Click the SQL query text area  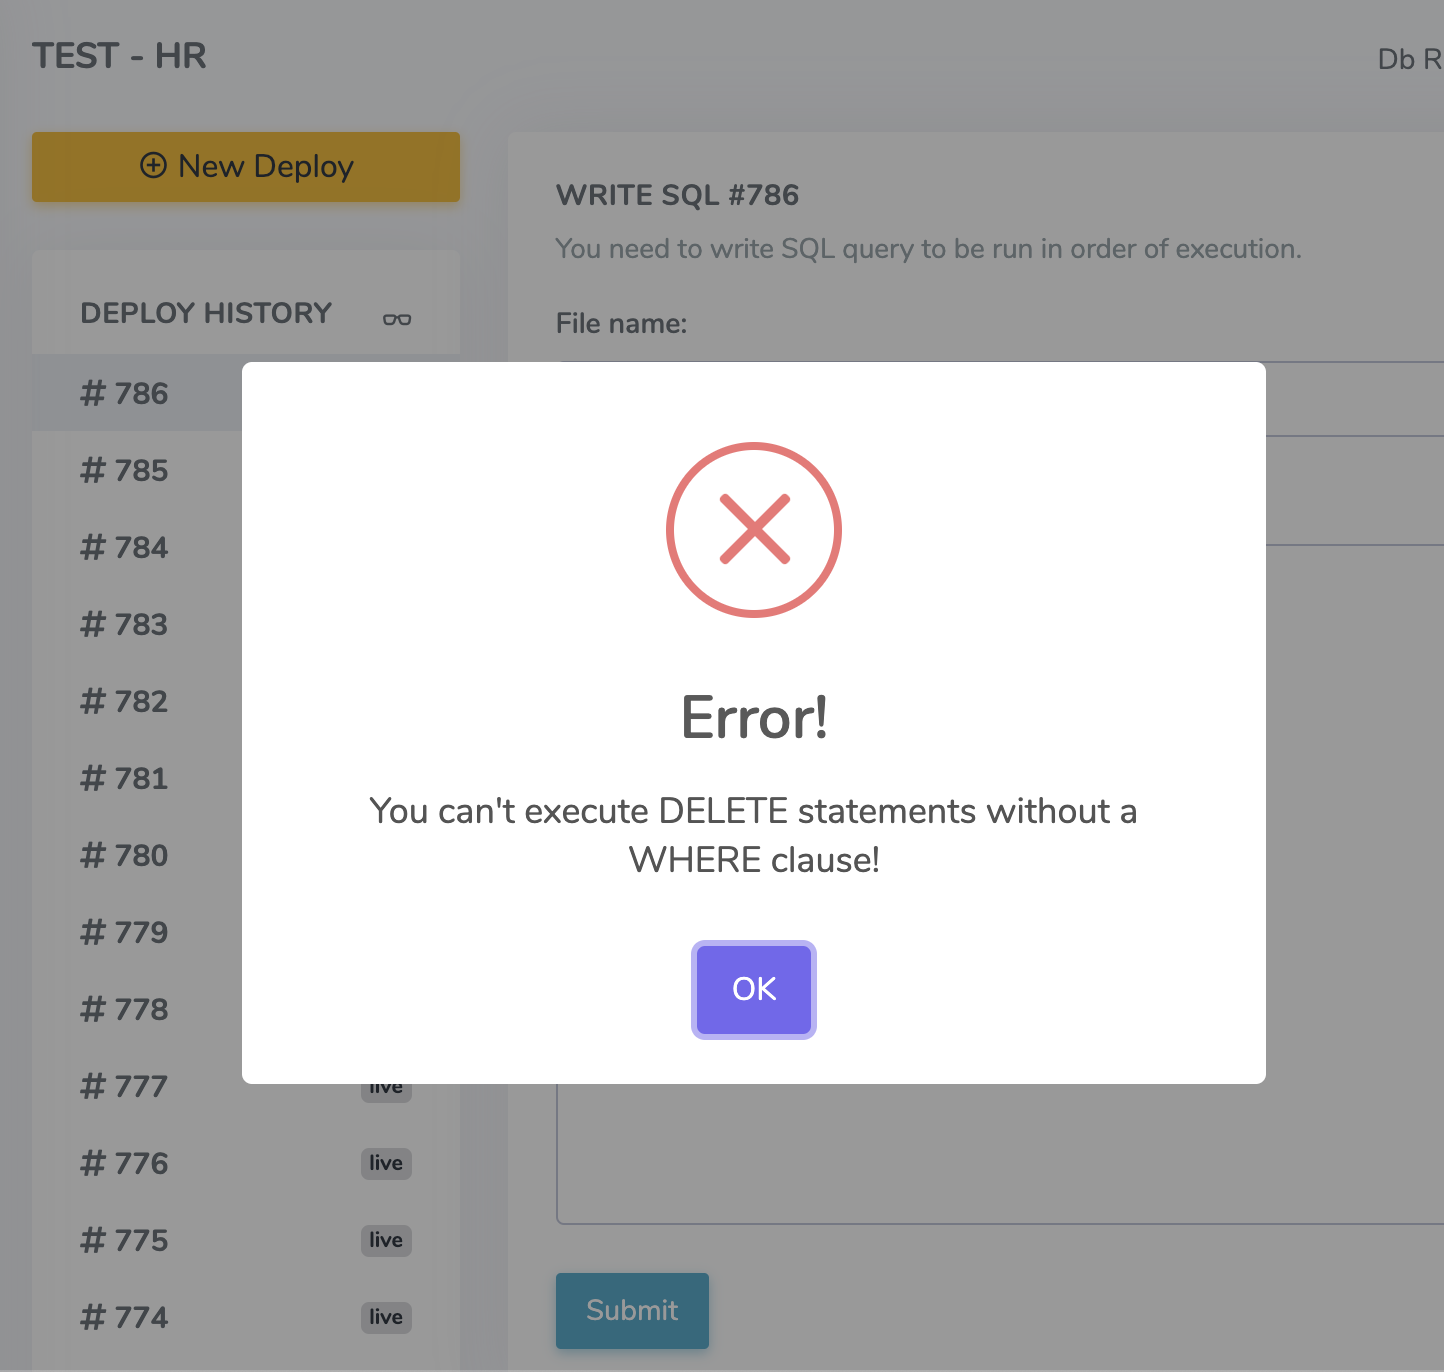pyautogui.click(x=1000, y=1150)
